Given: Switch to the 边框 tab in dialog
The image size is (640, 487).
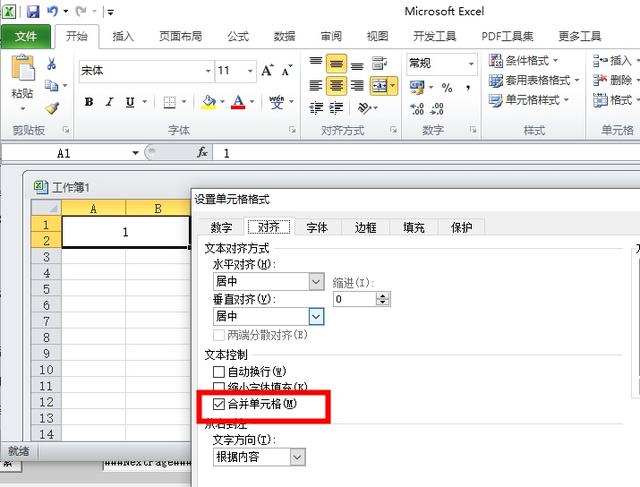Looking at the screenshot, I should pyautogui.click(x=366, y=227).
